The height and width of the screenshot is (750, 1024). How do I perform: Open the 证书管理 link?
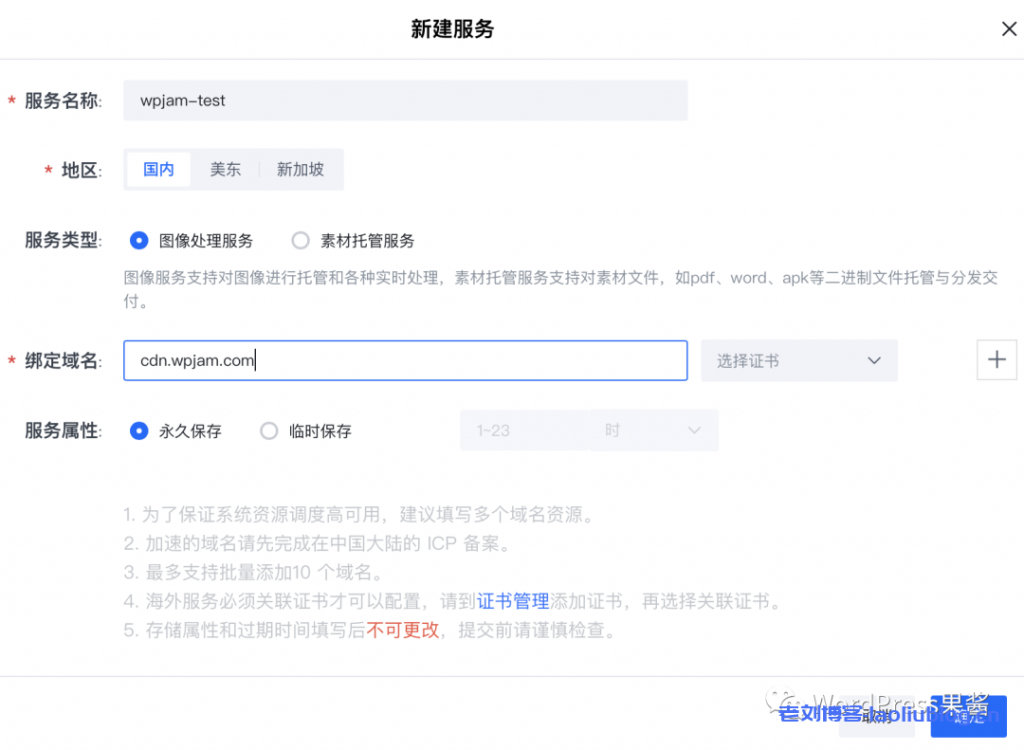pos(513,600)
